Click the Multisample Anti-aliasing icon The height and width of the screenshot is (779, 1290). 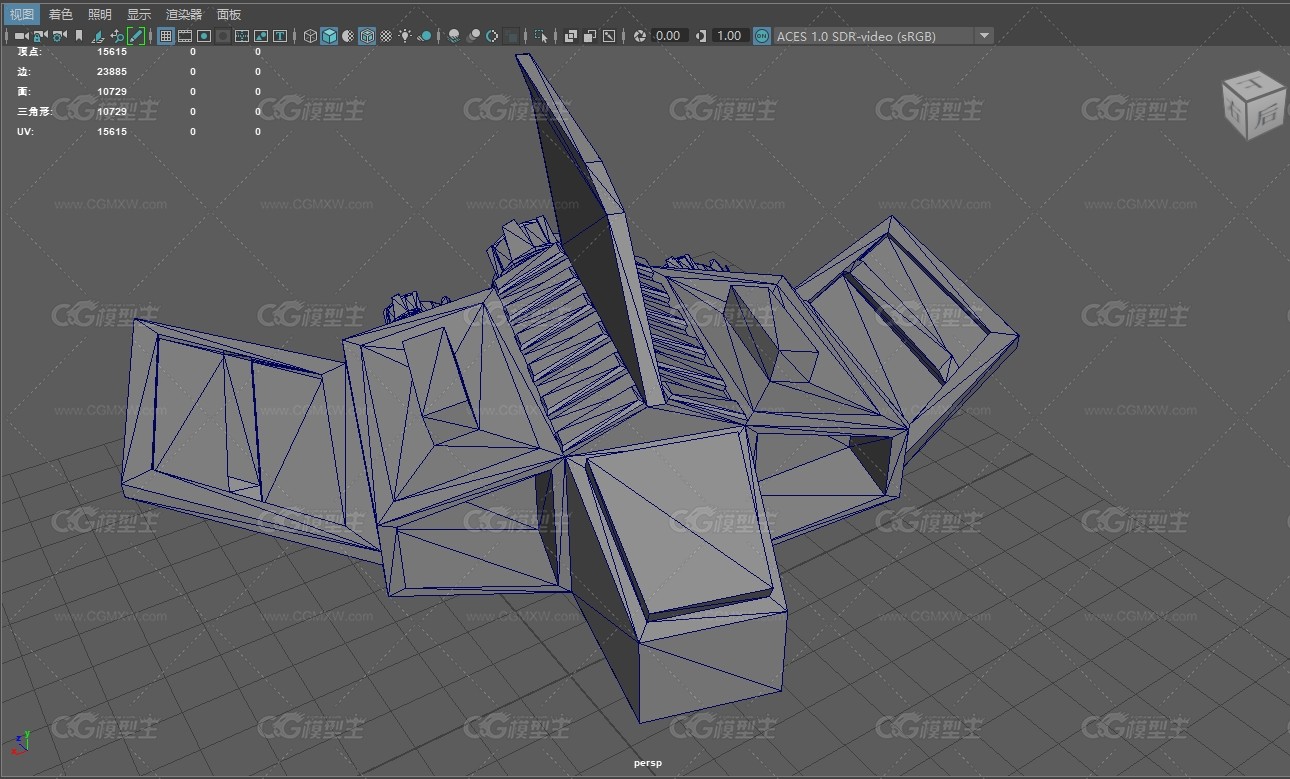pos(492,36)
